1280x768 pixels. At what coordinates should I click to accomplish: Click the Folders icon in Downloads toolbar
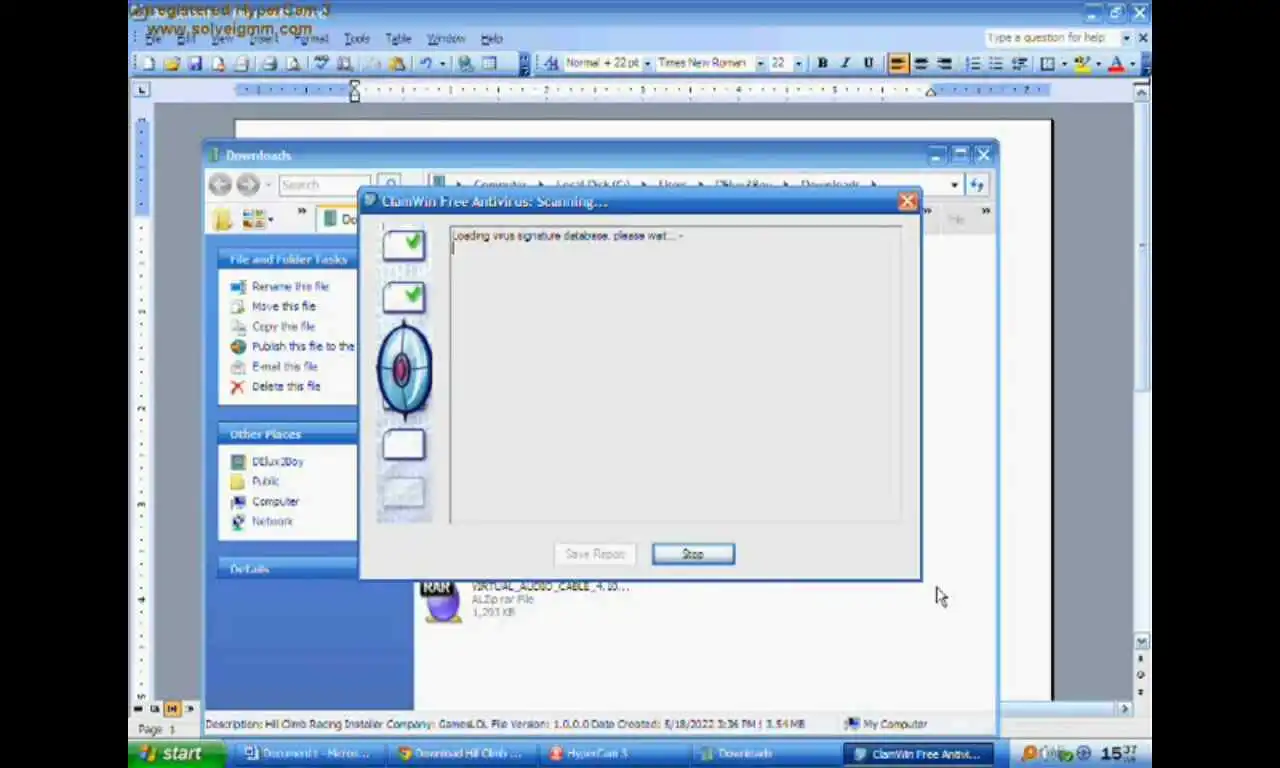pos(222,219)
